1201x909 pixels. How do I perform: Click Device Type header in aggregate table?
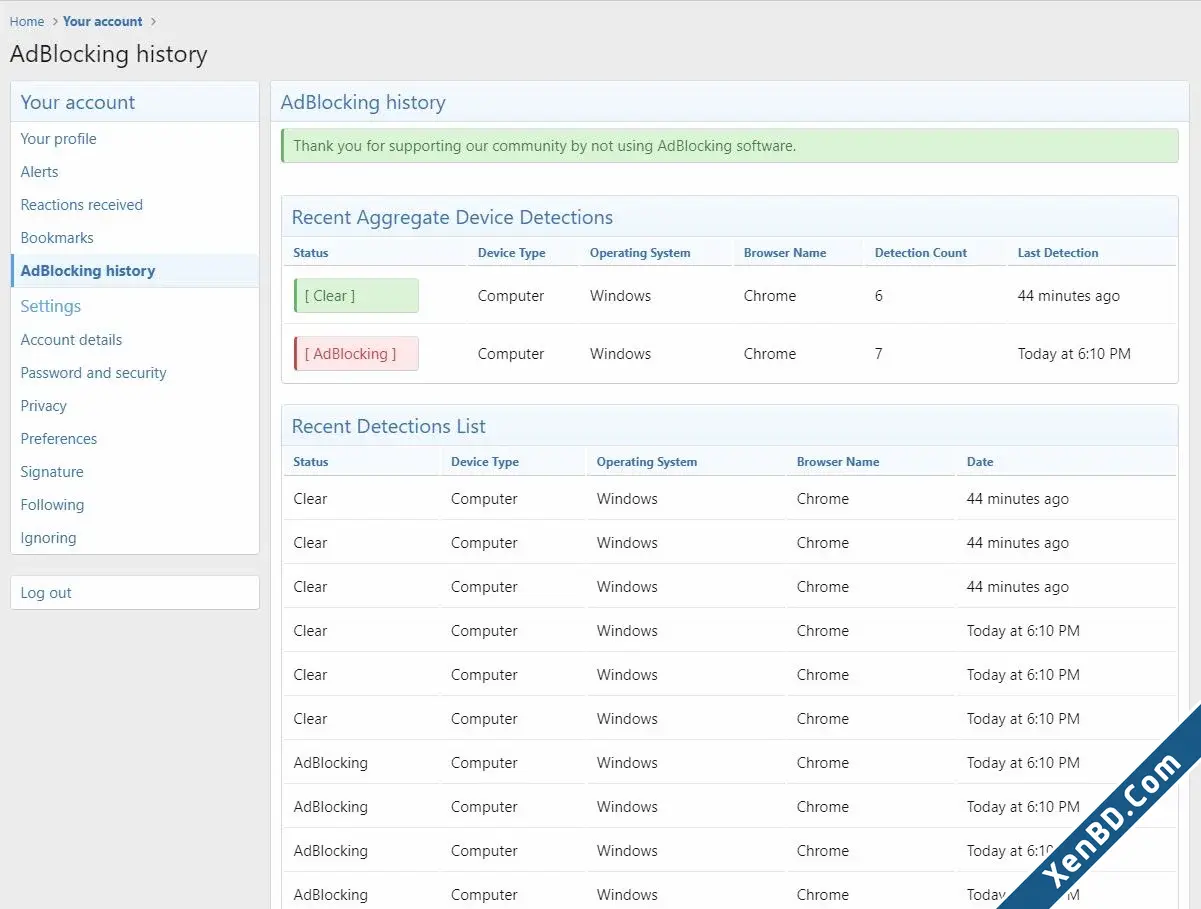point(512,253)
